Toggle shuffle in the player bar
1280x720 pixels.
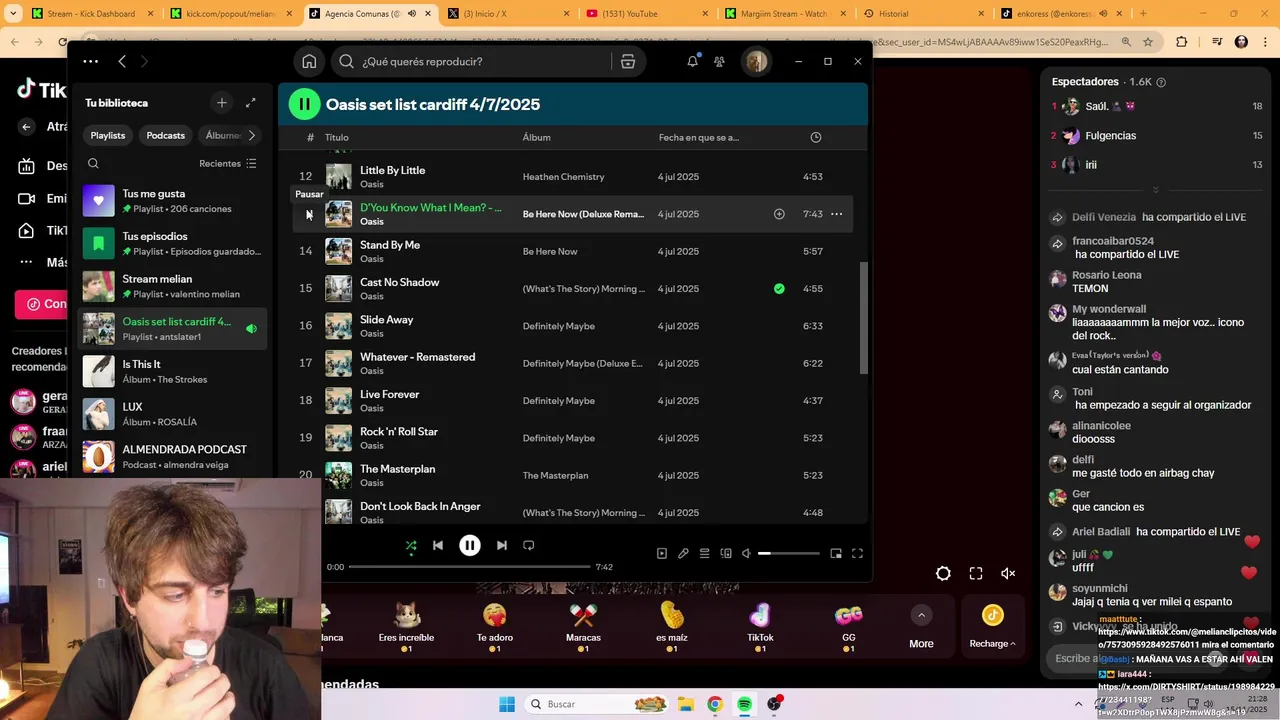point(410,545)
